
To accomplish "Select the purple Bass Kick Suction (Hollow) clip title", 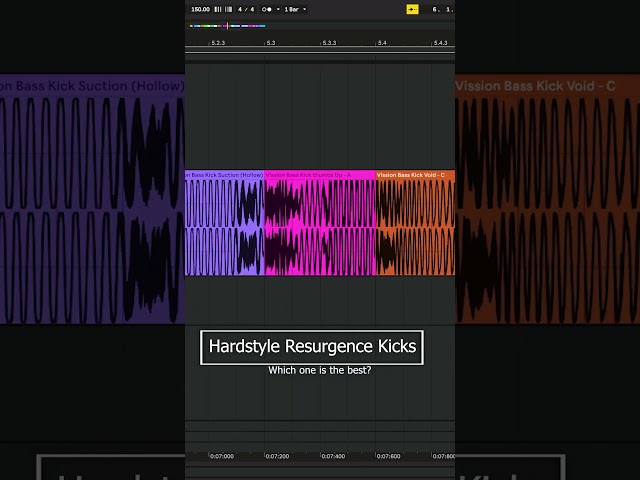I will pyautogui.click(x=224, y=175).
